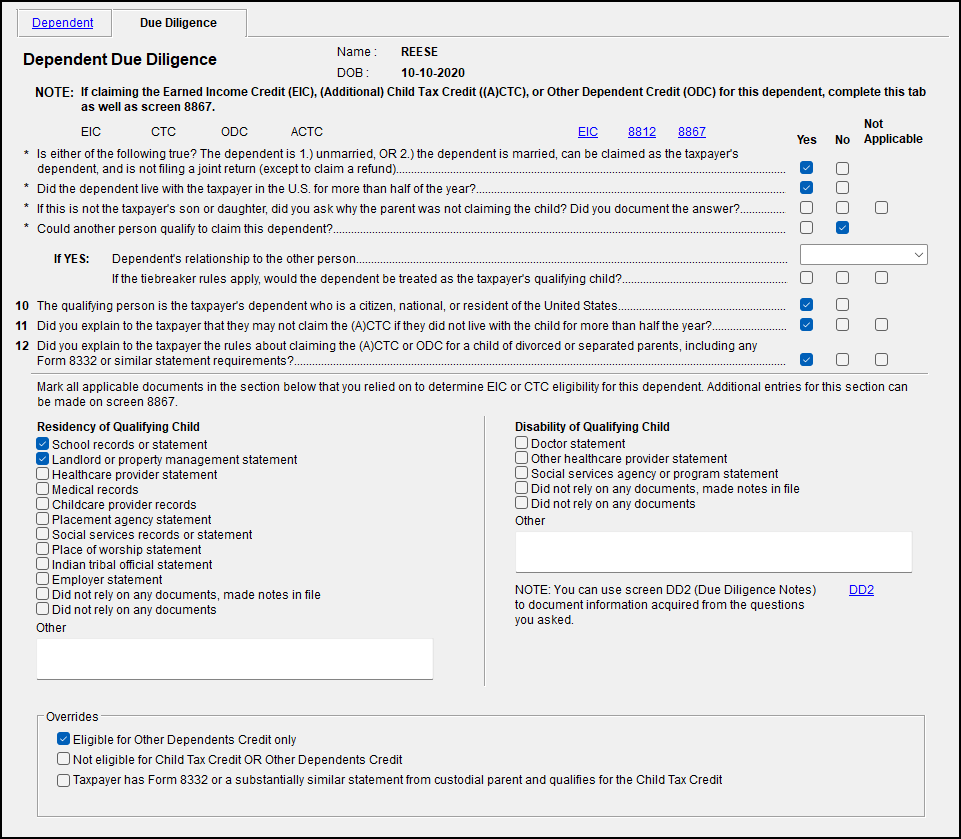Check disability Did not rely on any documents
Viewport: 961px width, 839px height.
coord(522,503)
